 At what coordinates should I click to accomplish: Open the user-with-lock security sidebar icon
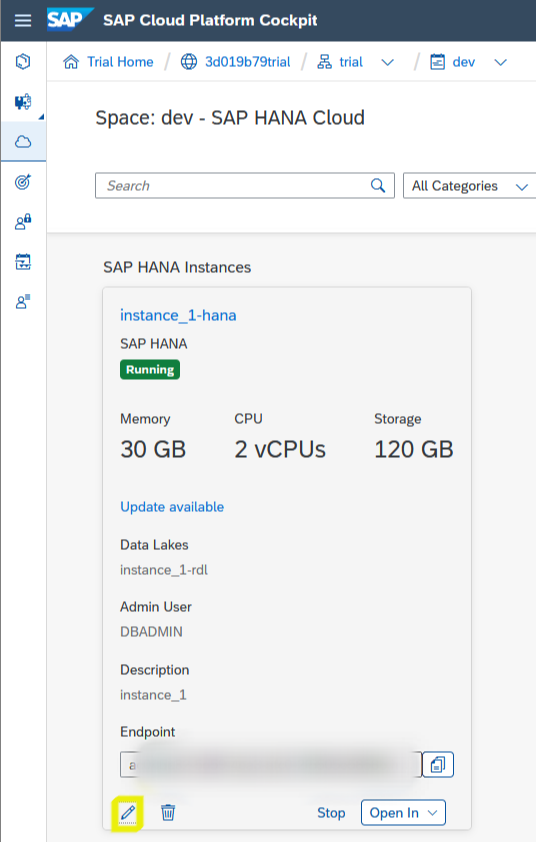[x=23, y=221]
